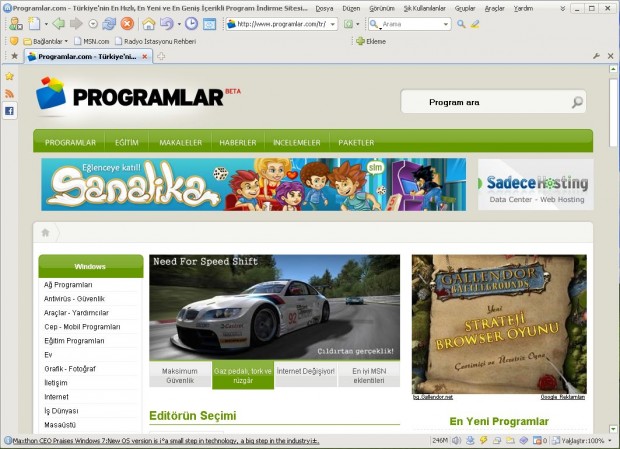Click the magnifier search go button
This screenshot has height=449, width=620.
[461, 24]
